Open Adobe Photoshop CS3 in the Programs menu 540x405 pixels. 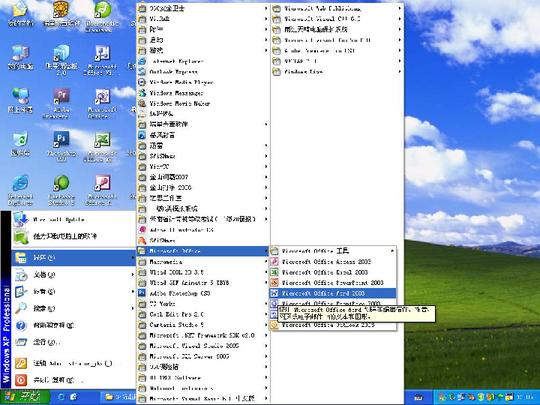(203, 293)
